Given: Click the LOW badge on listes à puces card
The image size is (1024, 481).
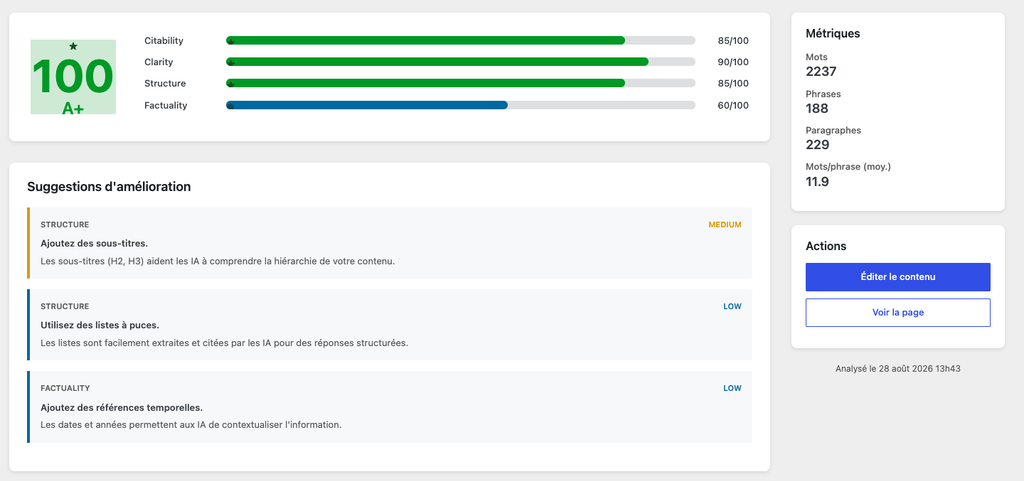Looking at the screenshot, I should (x=732, y=306).
